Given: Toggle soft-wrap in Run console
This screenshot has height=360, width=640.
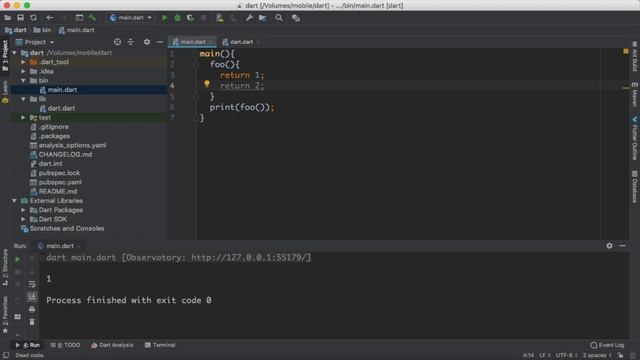Looking at the screenshot, I should point(32,284).
